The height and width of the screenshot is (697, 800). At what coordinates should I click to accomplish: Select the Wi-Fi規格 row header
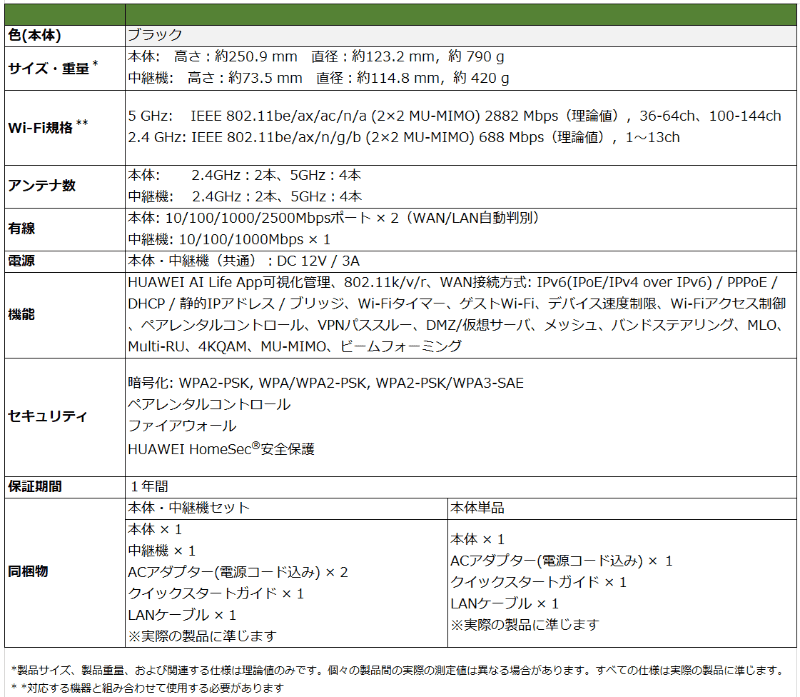coord(48,127)
